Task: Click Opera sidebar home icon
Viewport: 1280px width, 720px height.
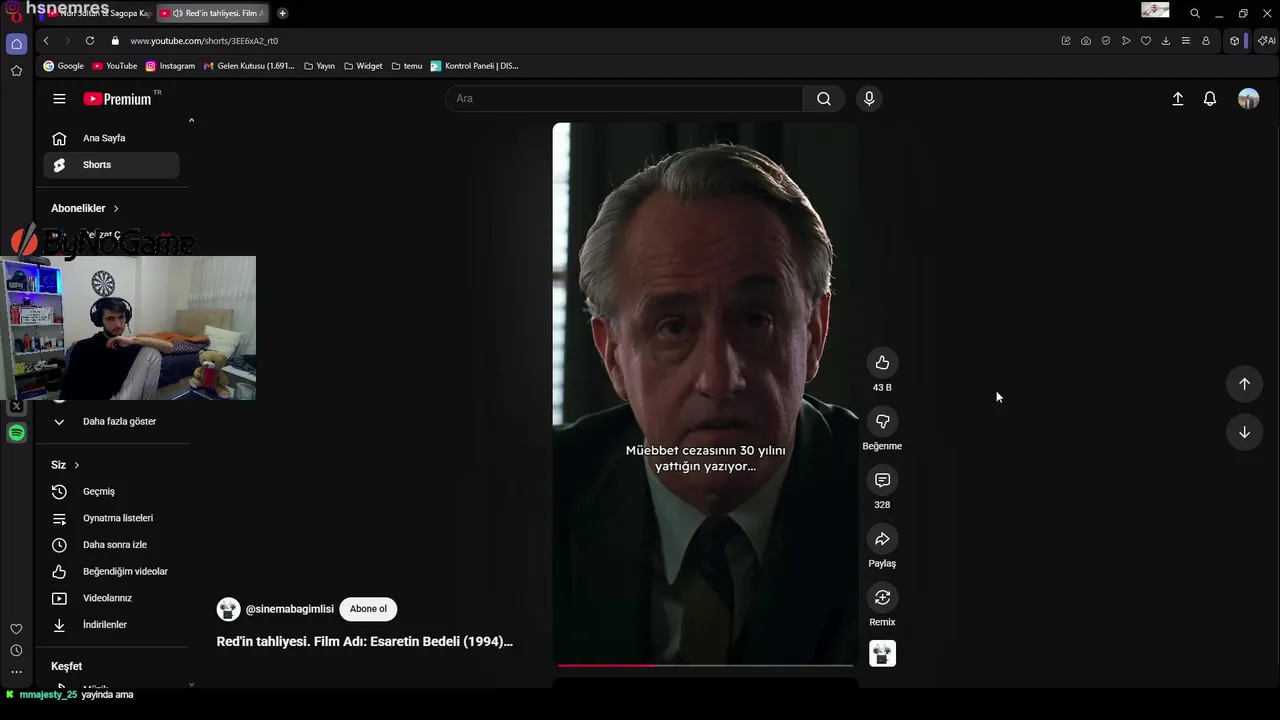Action: [16, 44]
